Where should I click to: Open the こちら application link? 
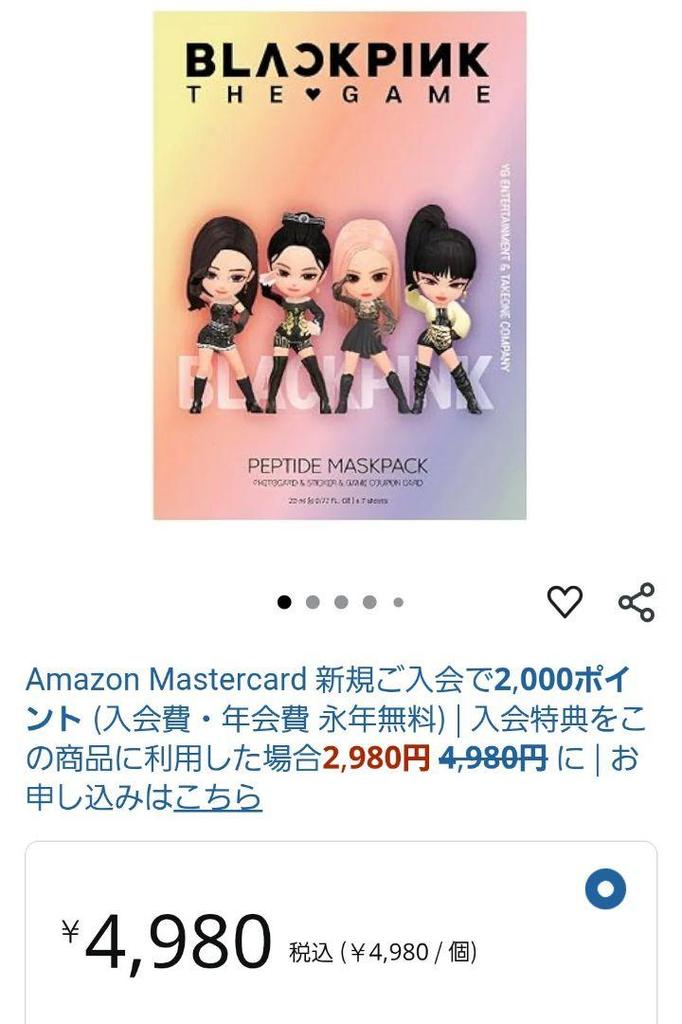[x=218, y=797]
